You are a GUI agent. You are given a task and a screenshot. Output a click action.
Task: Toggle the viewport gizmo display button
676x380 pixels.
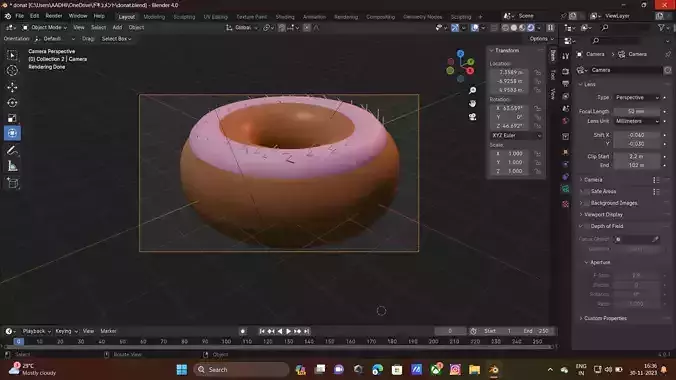tap(455, 28)
